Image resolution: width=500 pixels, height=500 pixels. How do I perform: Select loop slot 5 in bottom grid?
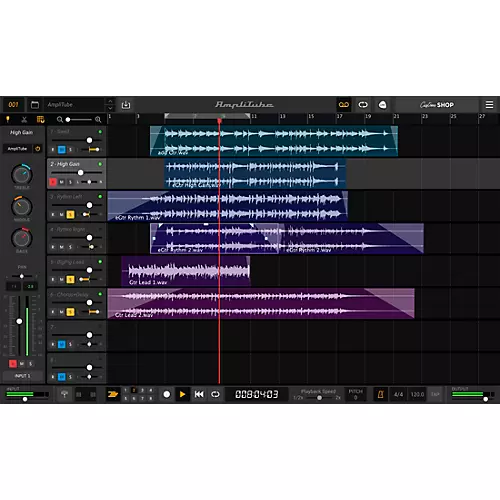click(125, 398)
